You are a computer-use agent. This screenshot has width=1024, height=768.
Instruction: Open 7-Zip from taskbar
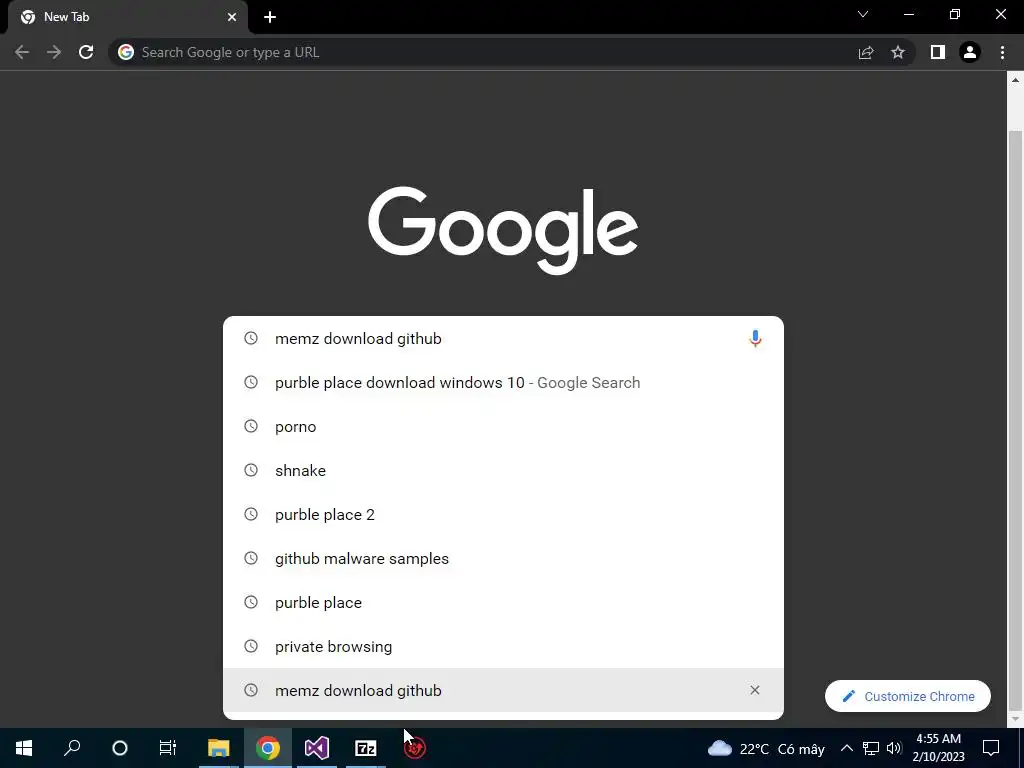pyautogui.click(x=366, y=748)
